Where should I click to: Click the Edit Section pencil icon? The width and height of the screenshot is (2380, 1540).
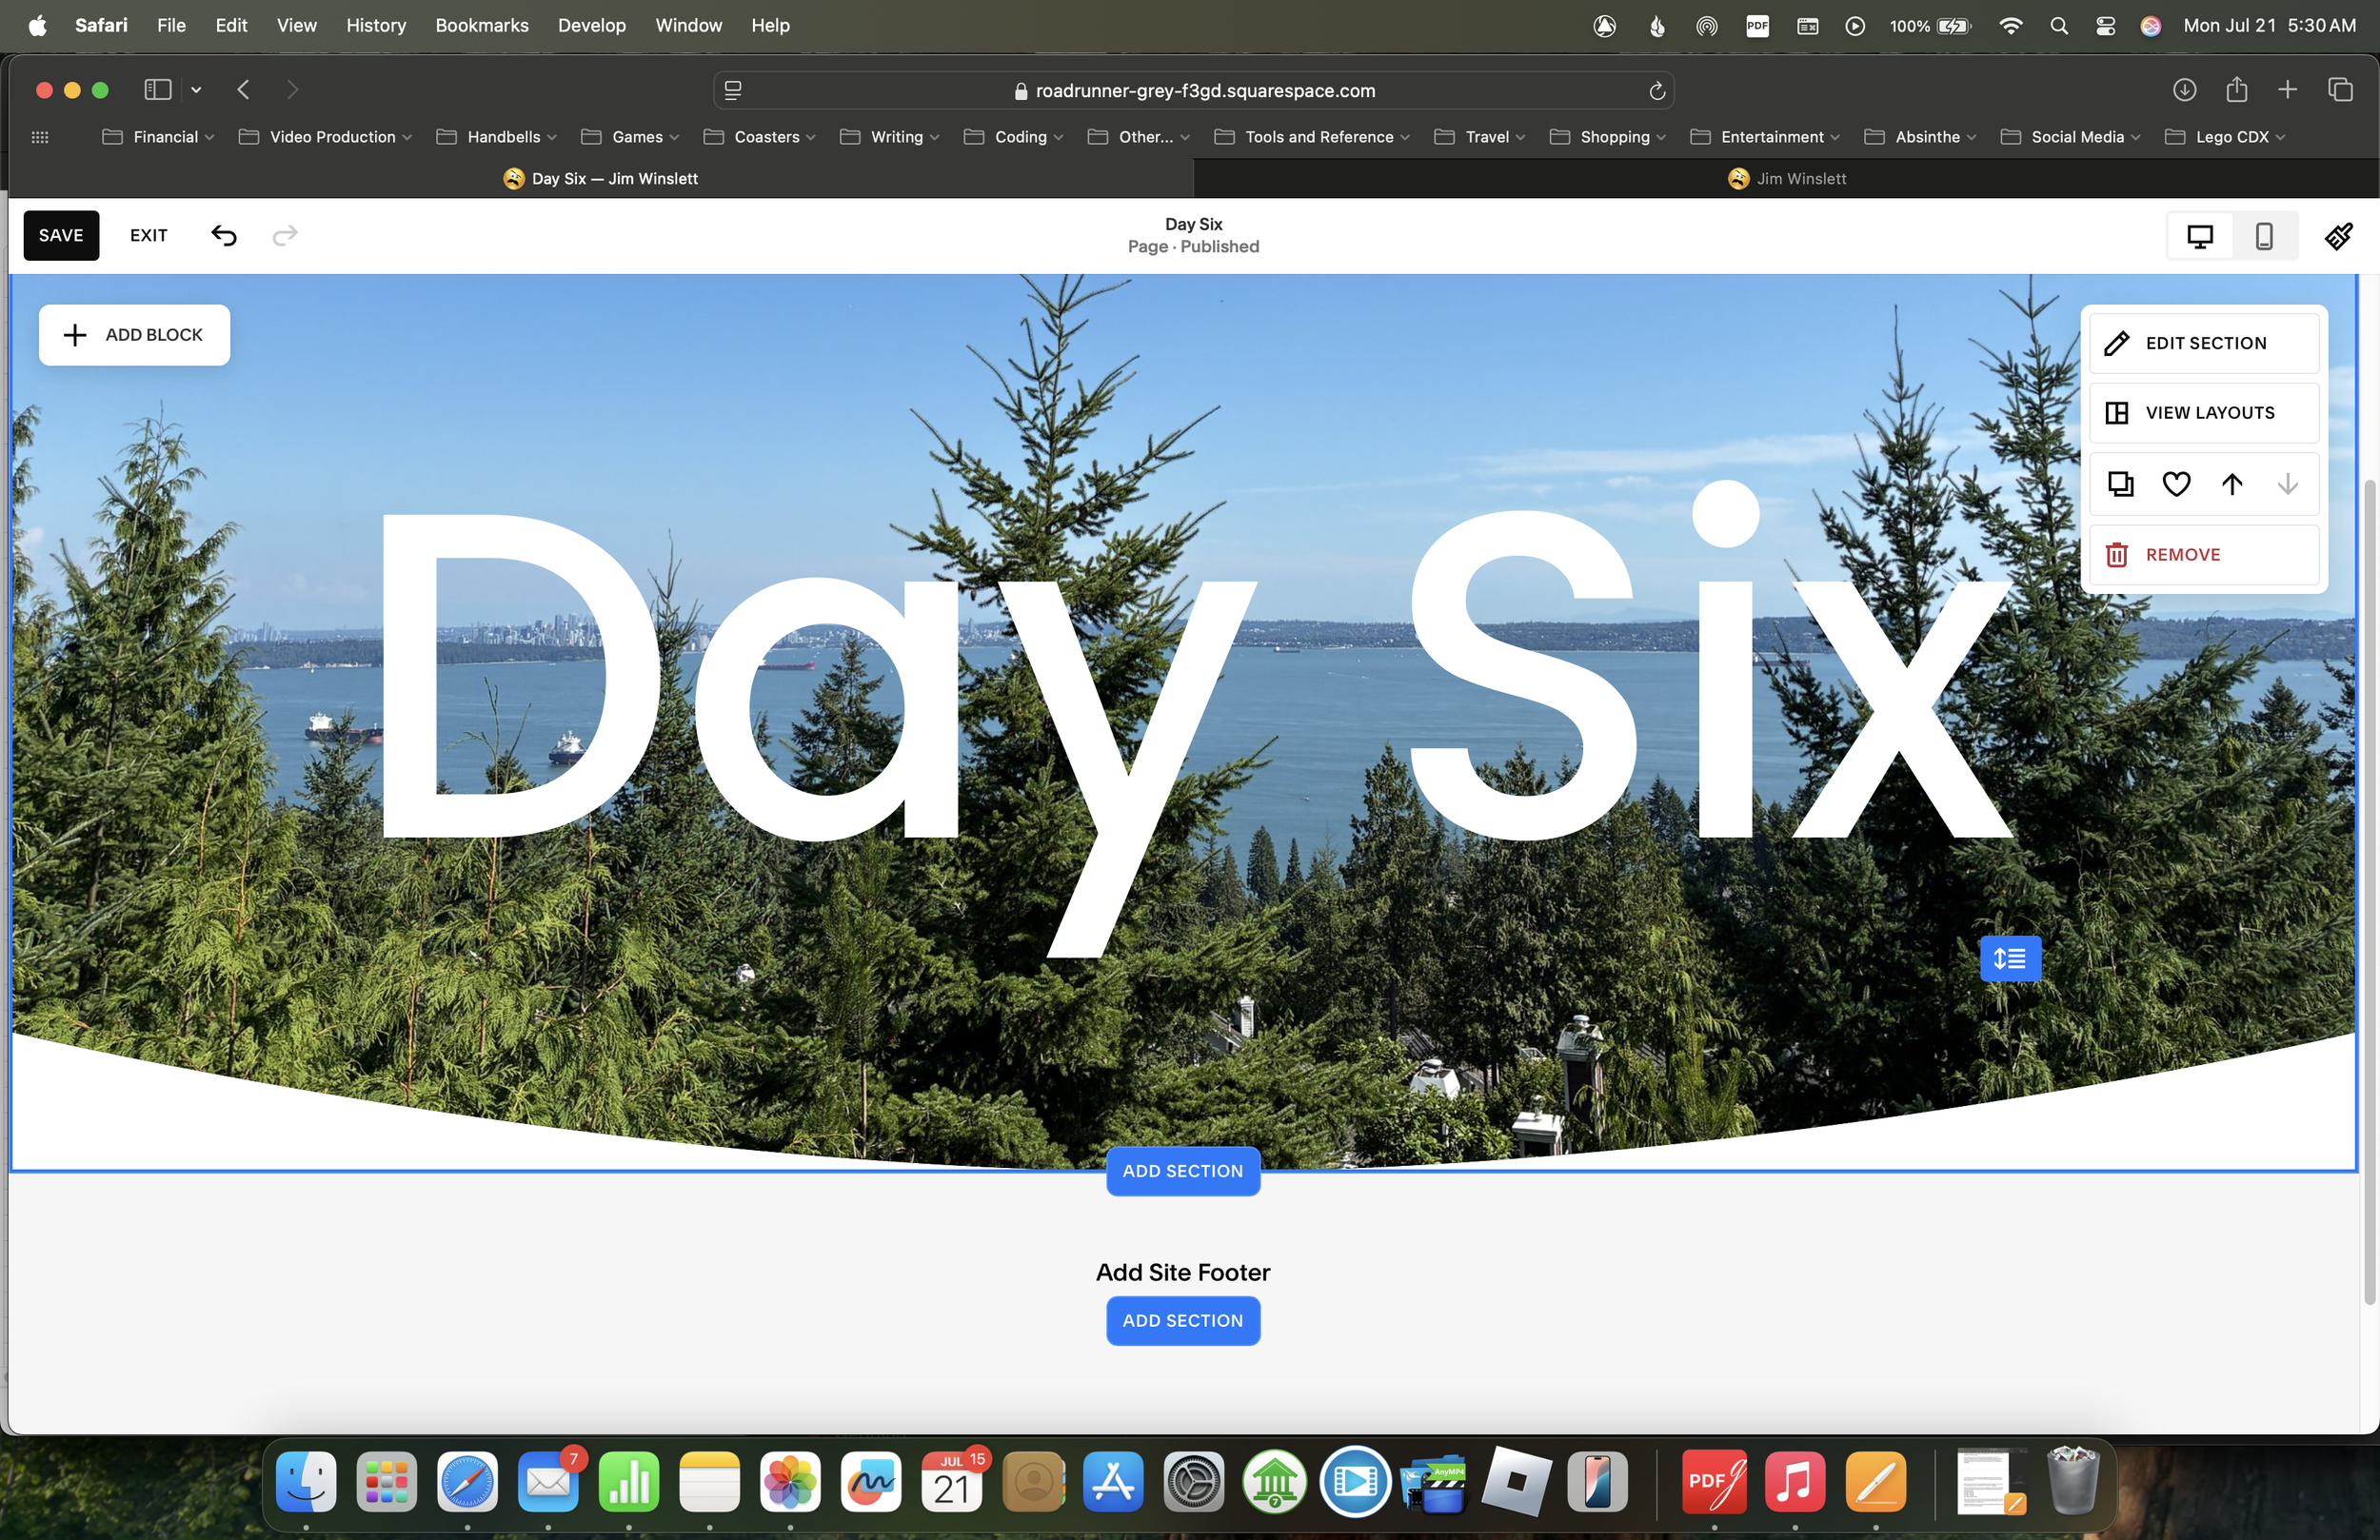(x=2117, y=344)
